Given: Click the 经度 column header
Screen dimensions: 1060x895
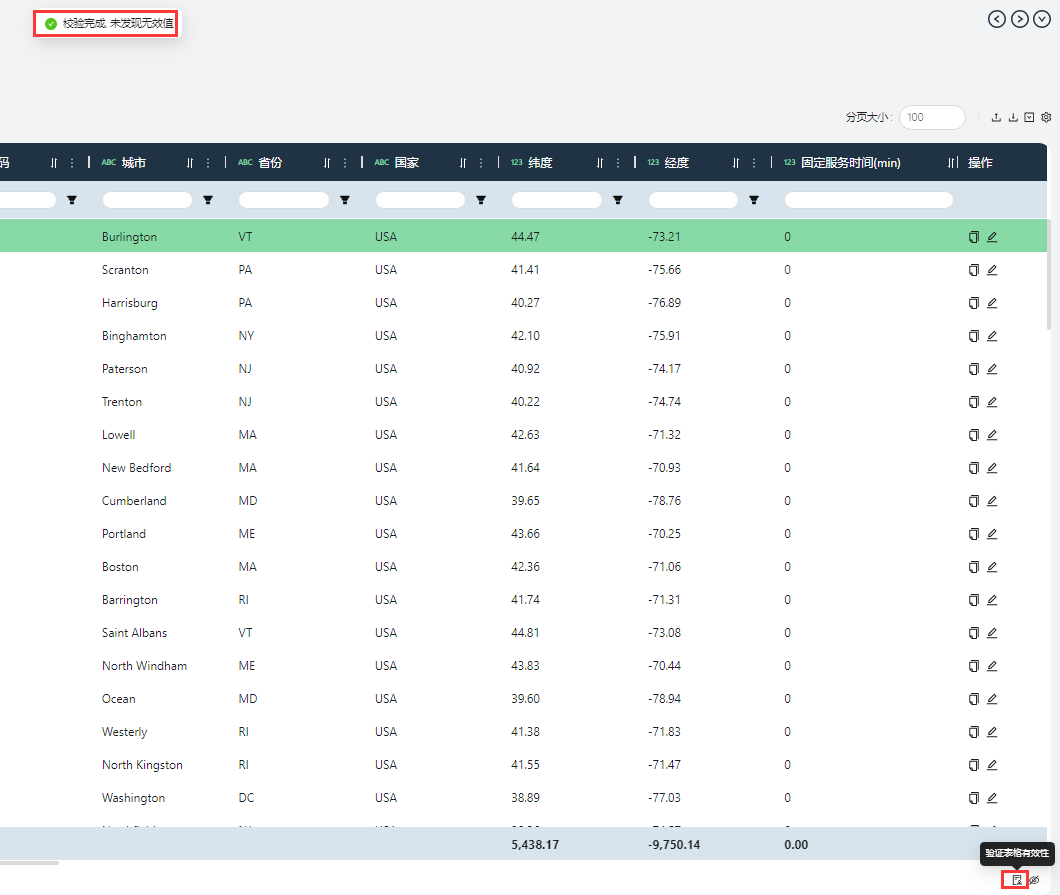Looking at the screenshot, I should coord(677,163).
